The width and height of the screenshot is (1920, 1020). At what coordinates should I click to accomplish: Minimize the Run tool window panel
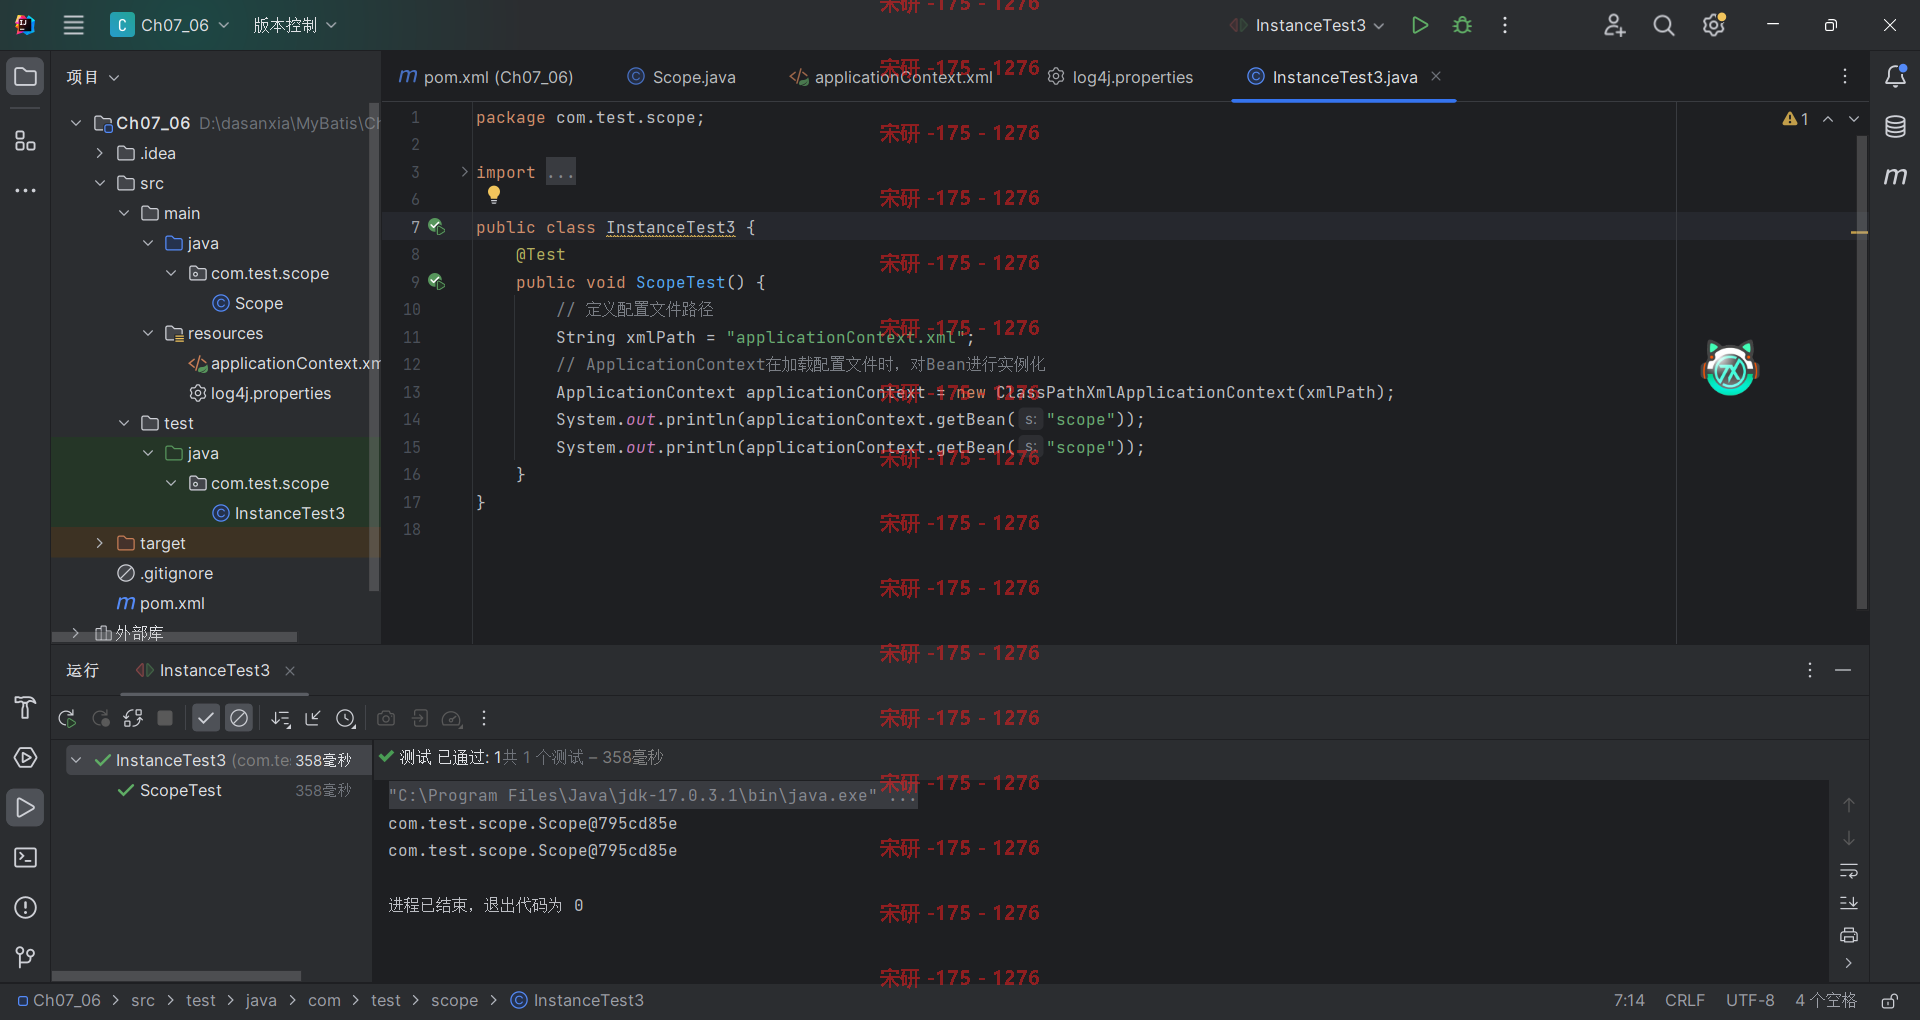point(1843,670)
